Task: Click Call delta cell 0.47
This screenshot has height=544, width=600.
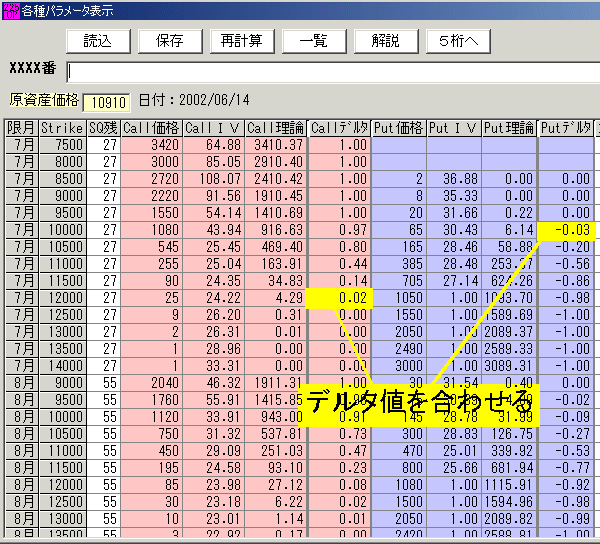Action: tap(339, 451)
